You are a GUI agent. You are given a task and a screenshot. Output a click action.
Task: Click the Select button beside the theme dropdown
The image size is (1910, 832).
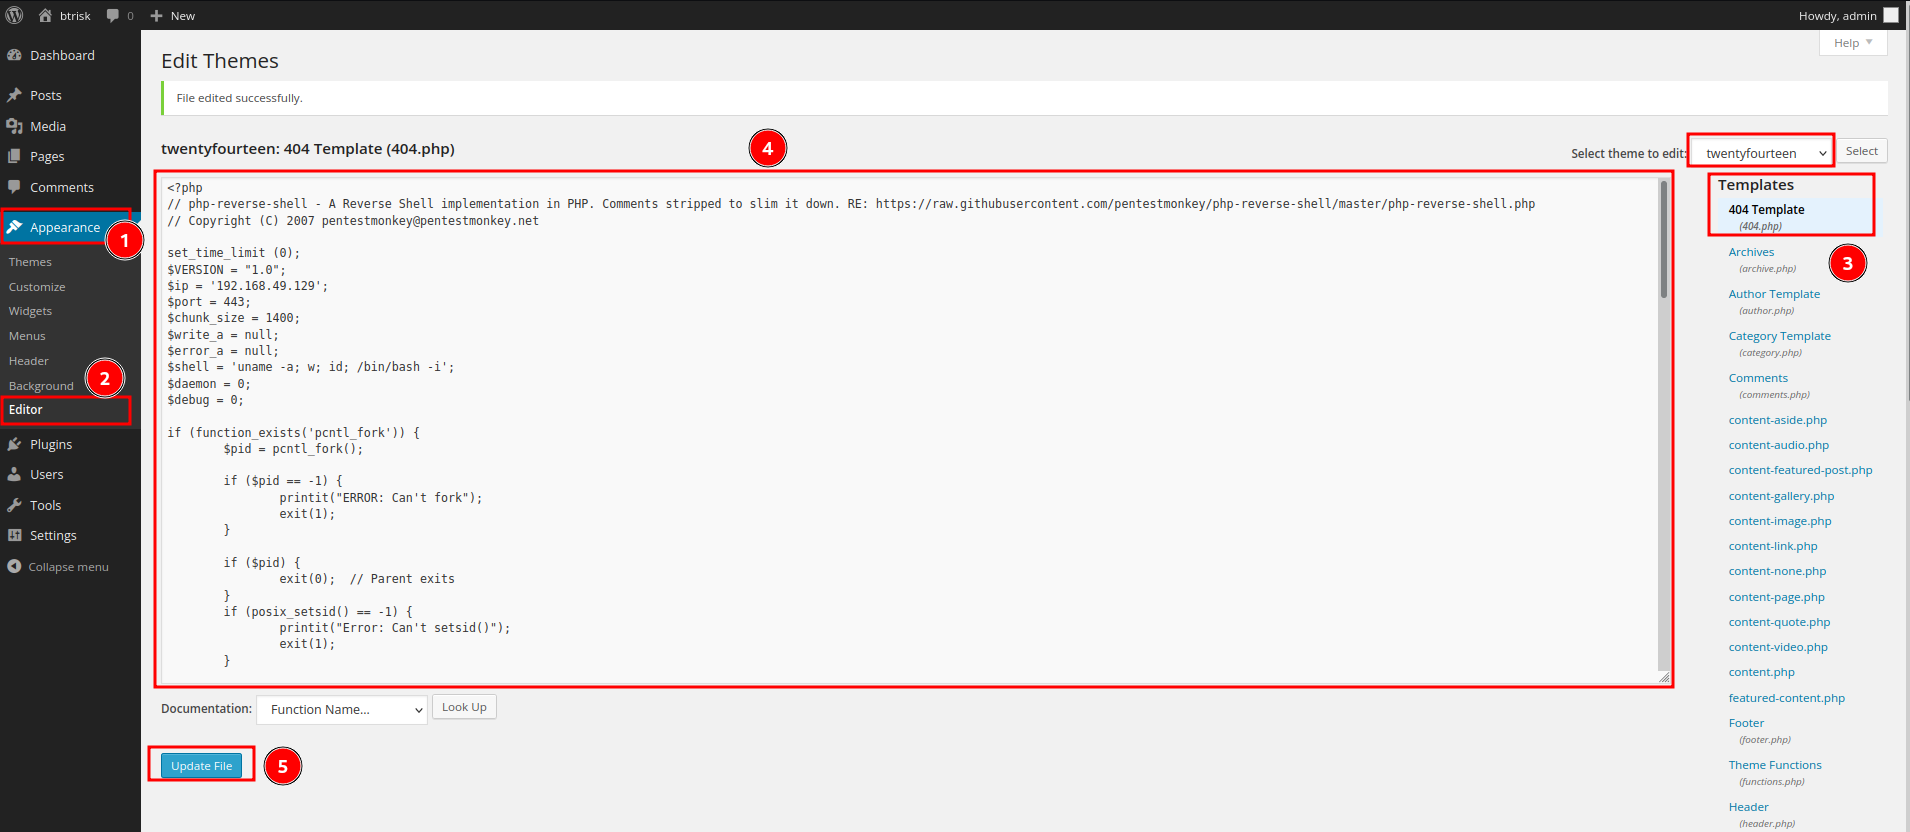[x=1861, y=151]
